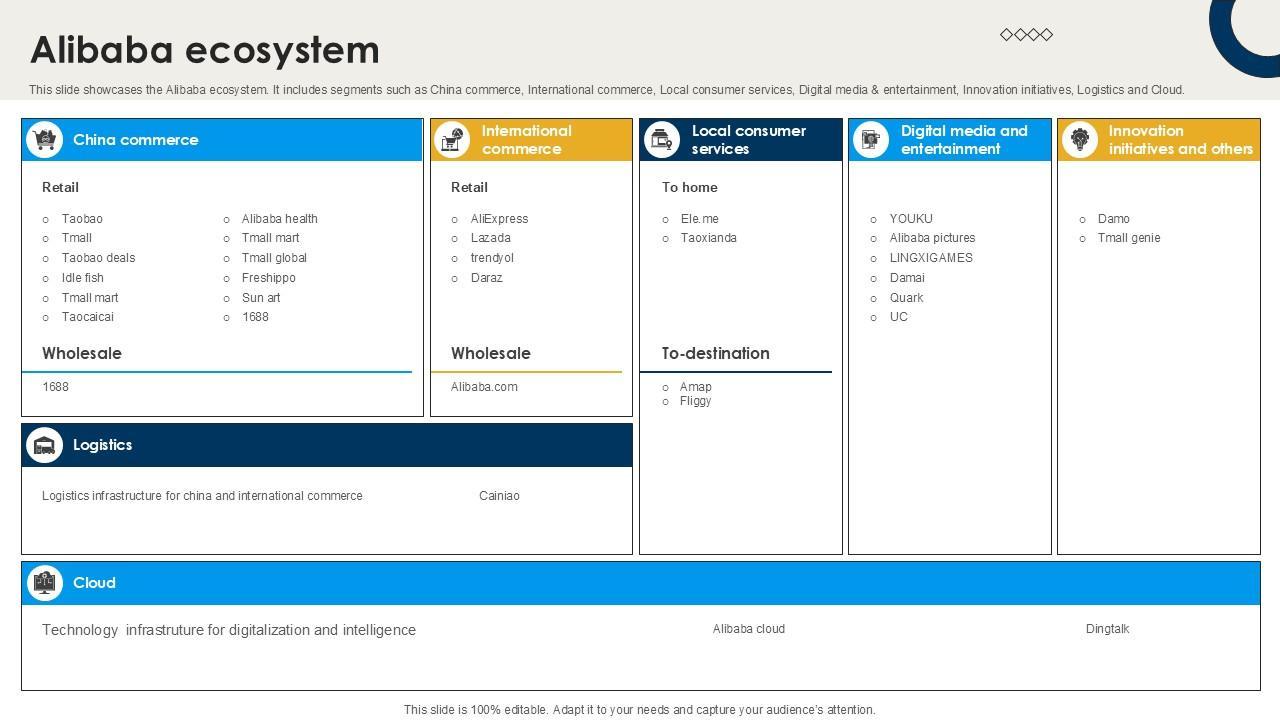Click the 'YOUKU' list item
1280x720 pixels.
pos(911,219)
